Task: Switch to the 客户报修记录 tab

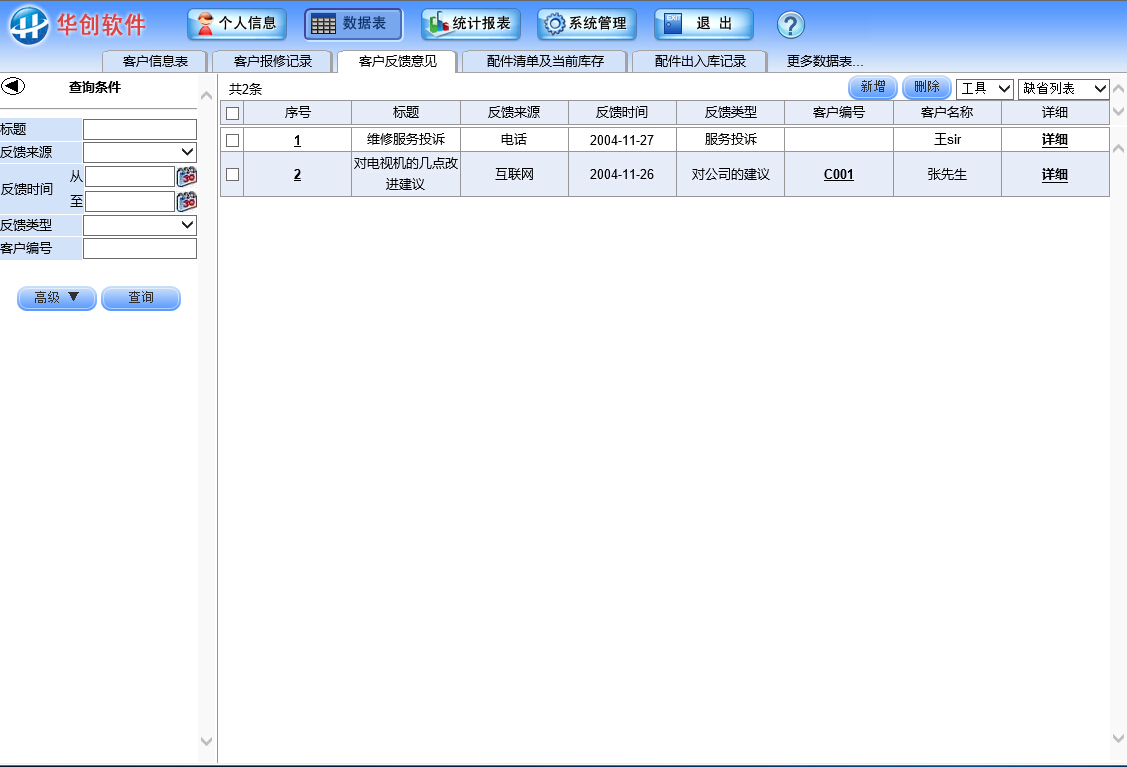Action: (x=272, y=61)
